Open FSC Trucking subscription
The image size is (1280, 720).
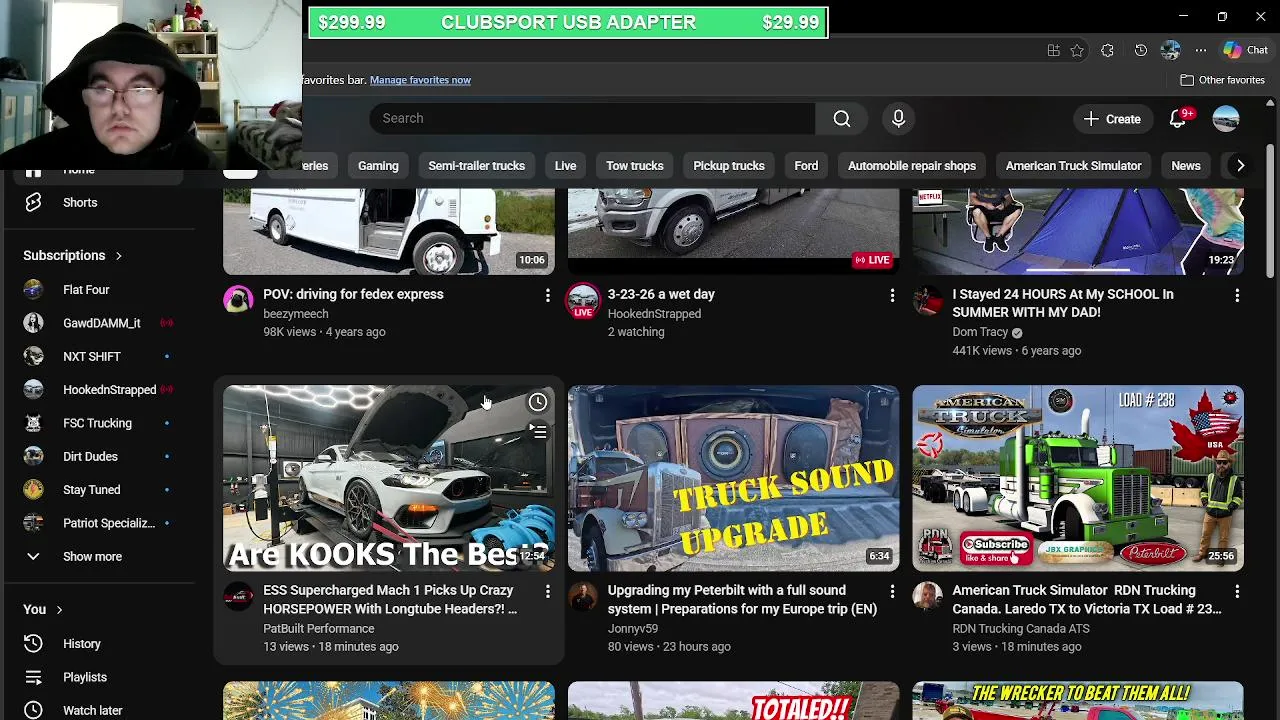[x=97, y=423]
